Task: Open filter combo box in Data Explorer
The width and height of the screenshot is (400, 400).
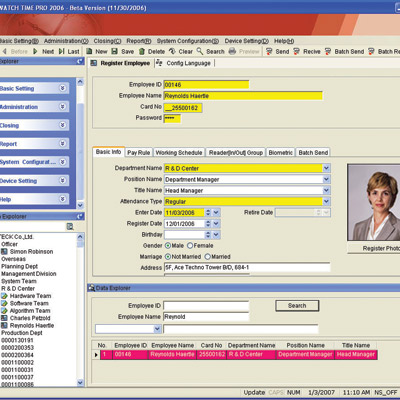Action: (158, 329)
